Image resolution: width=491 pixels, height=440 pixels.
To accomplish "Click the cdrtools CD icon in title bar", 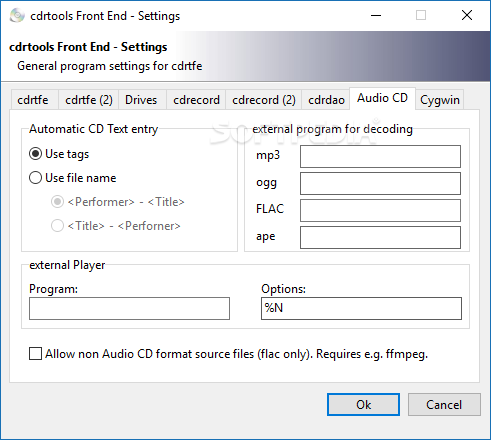I will (17, 16).
